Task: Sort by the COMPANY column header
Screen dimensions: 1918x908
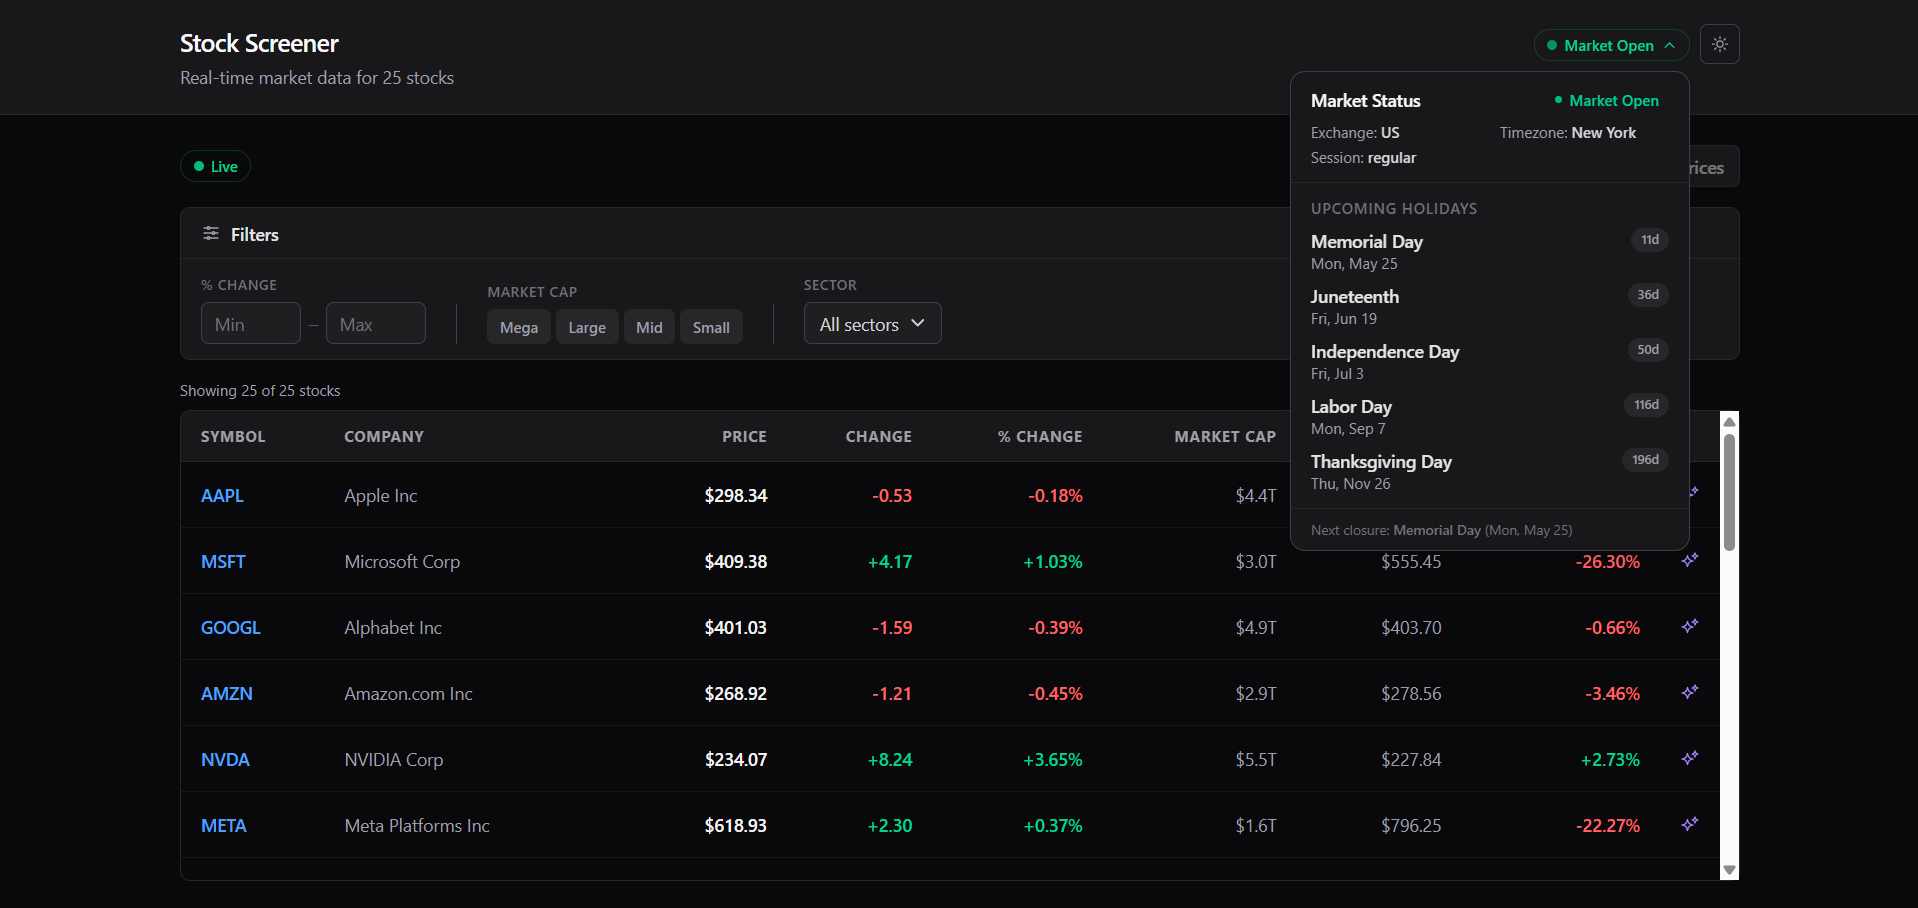Action: [x=384, y=436]
